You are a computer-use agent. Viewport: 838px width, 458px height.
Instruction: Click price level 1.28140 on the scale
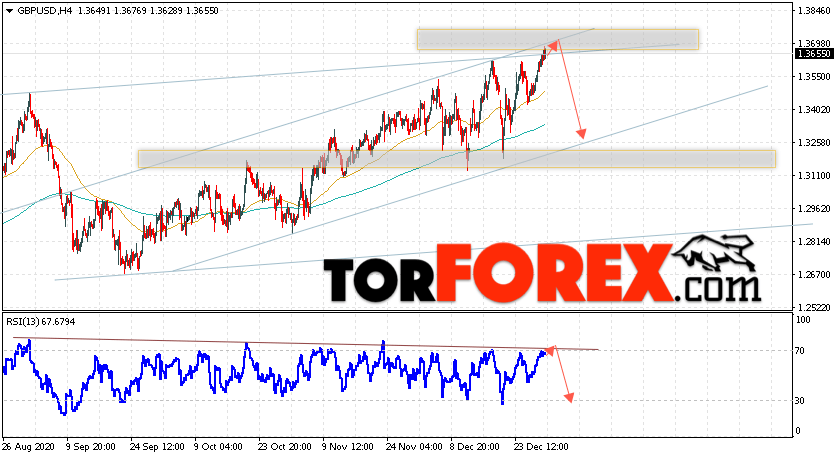coord(814,242)
